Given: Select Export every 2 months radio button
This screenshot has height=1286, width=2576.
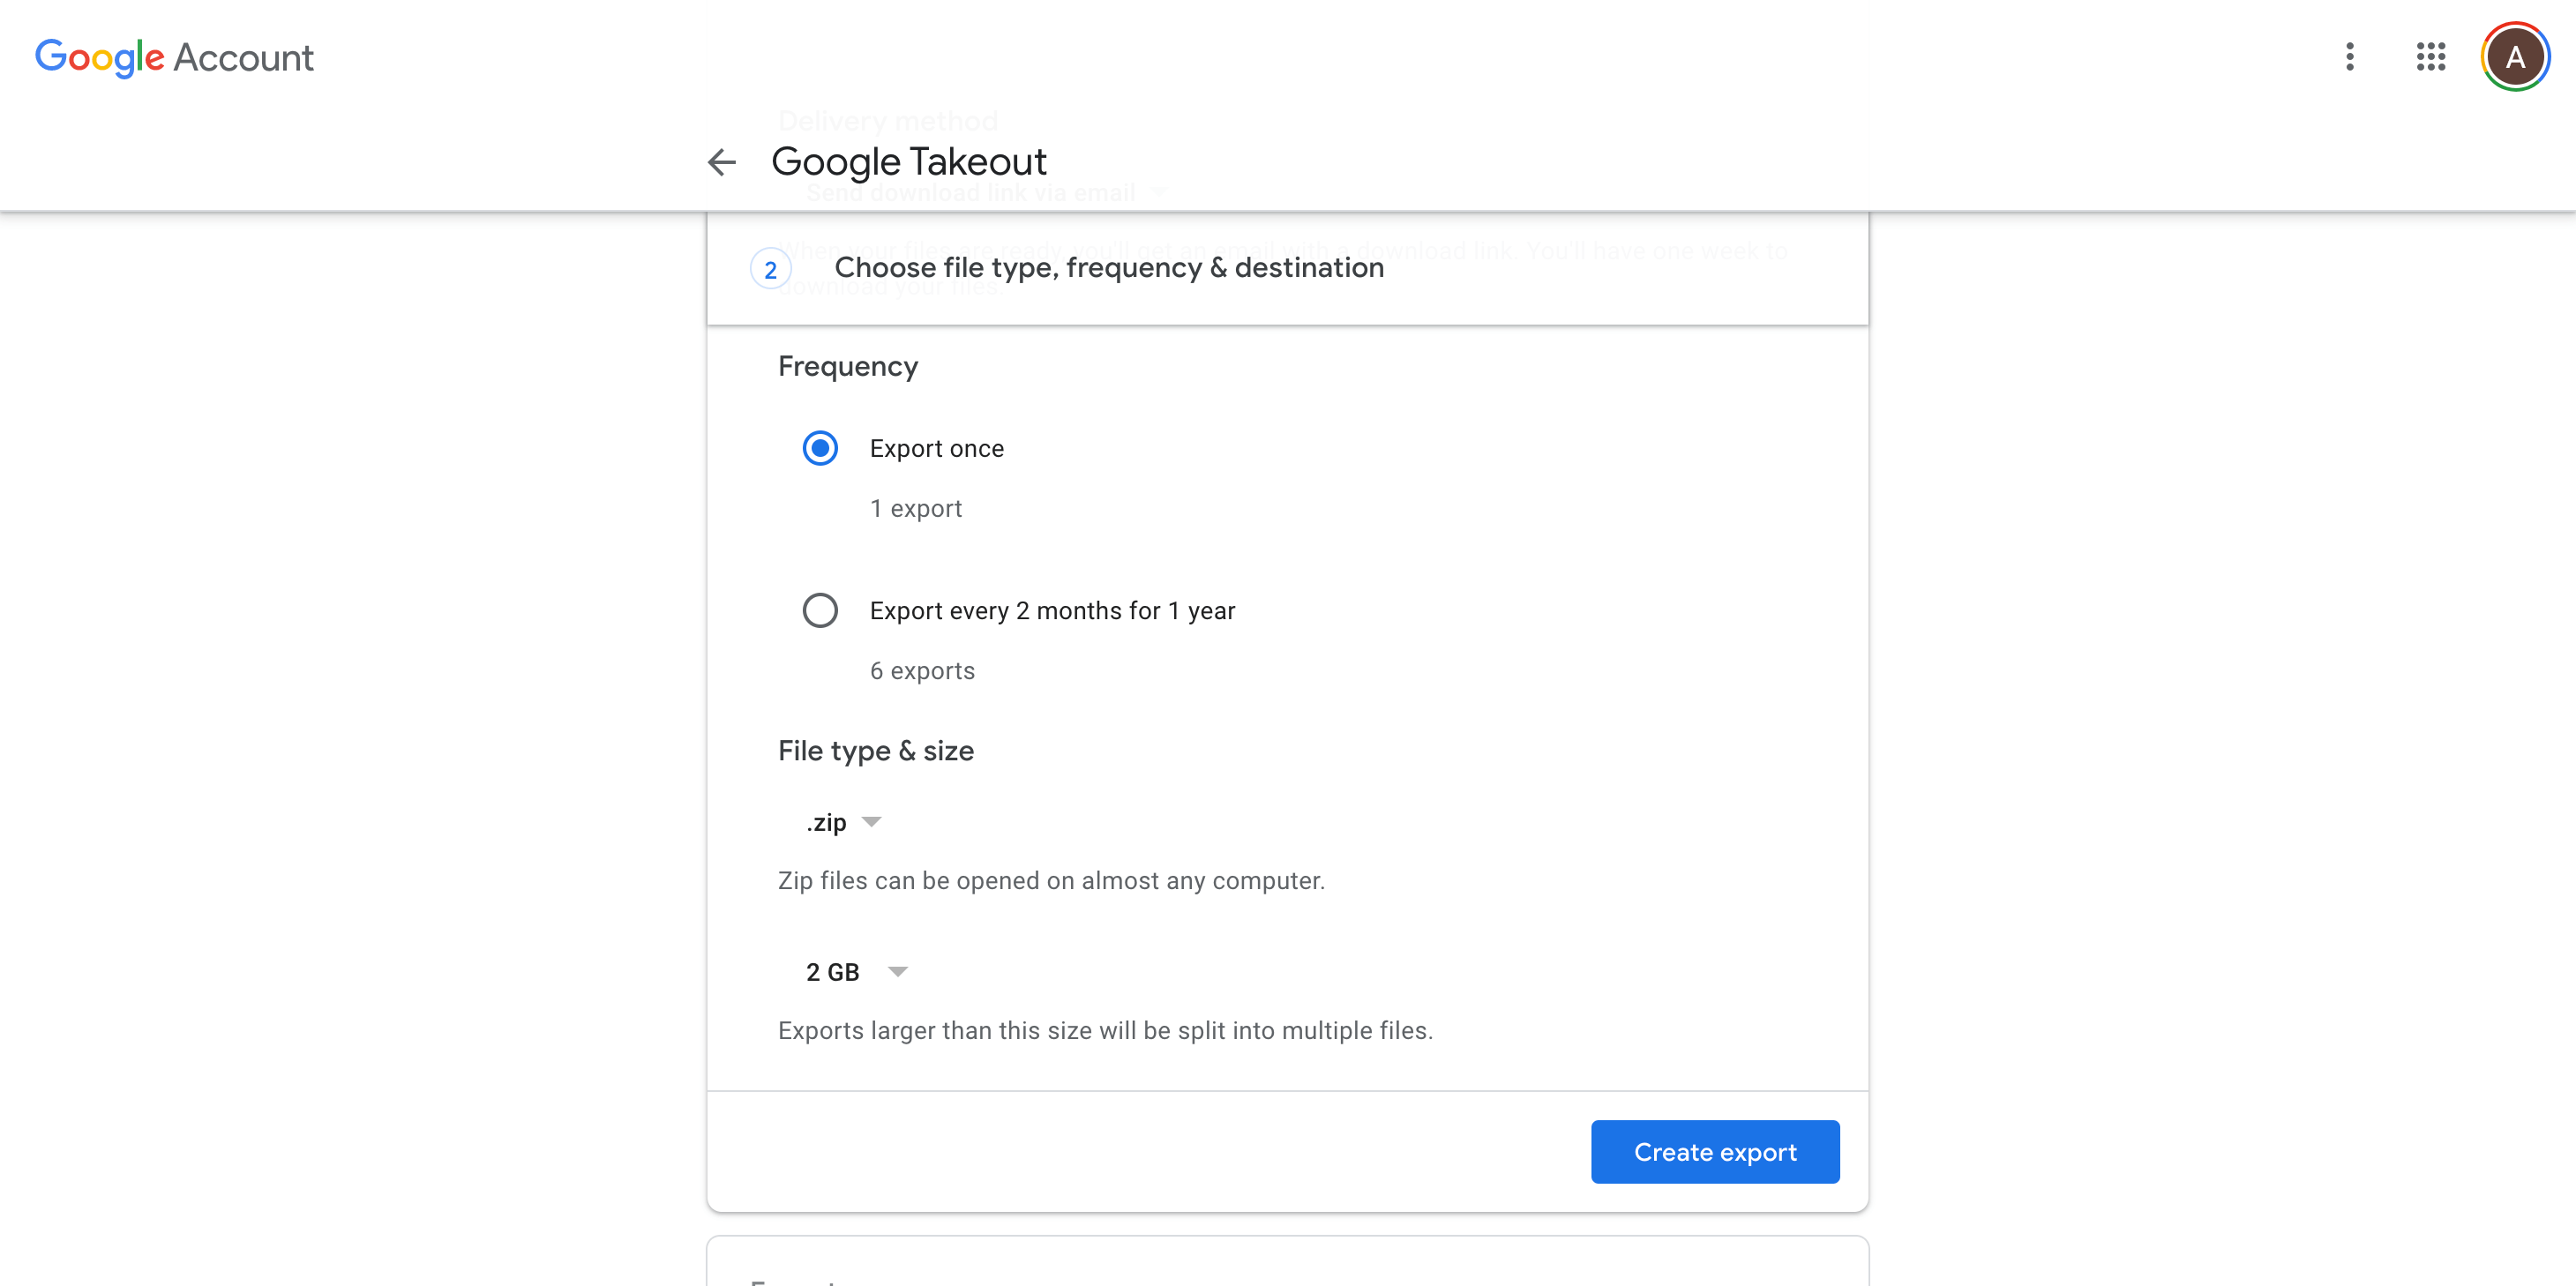Looking at the screenshot, I should pyautogui.click(x=820, y=610).
